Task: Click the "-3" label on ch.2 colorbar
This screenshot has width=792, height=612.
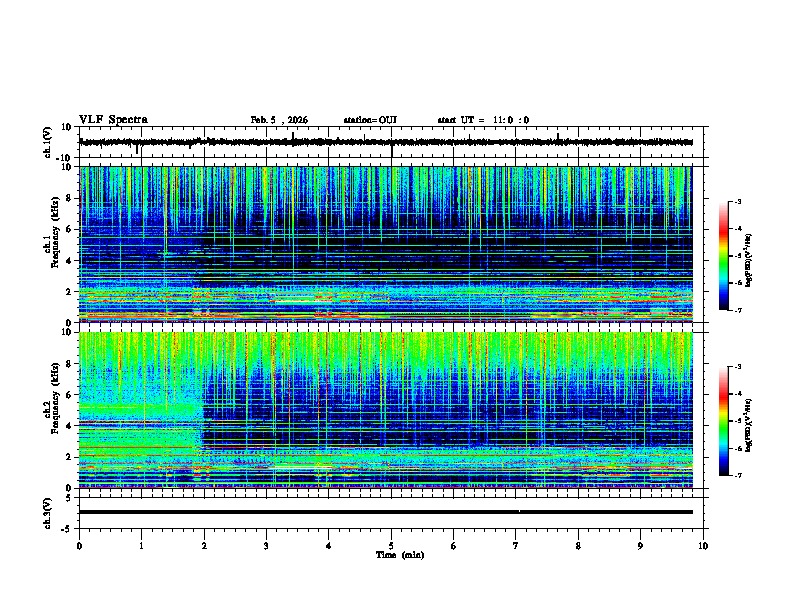Action: point(737,367)
